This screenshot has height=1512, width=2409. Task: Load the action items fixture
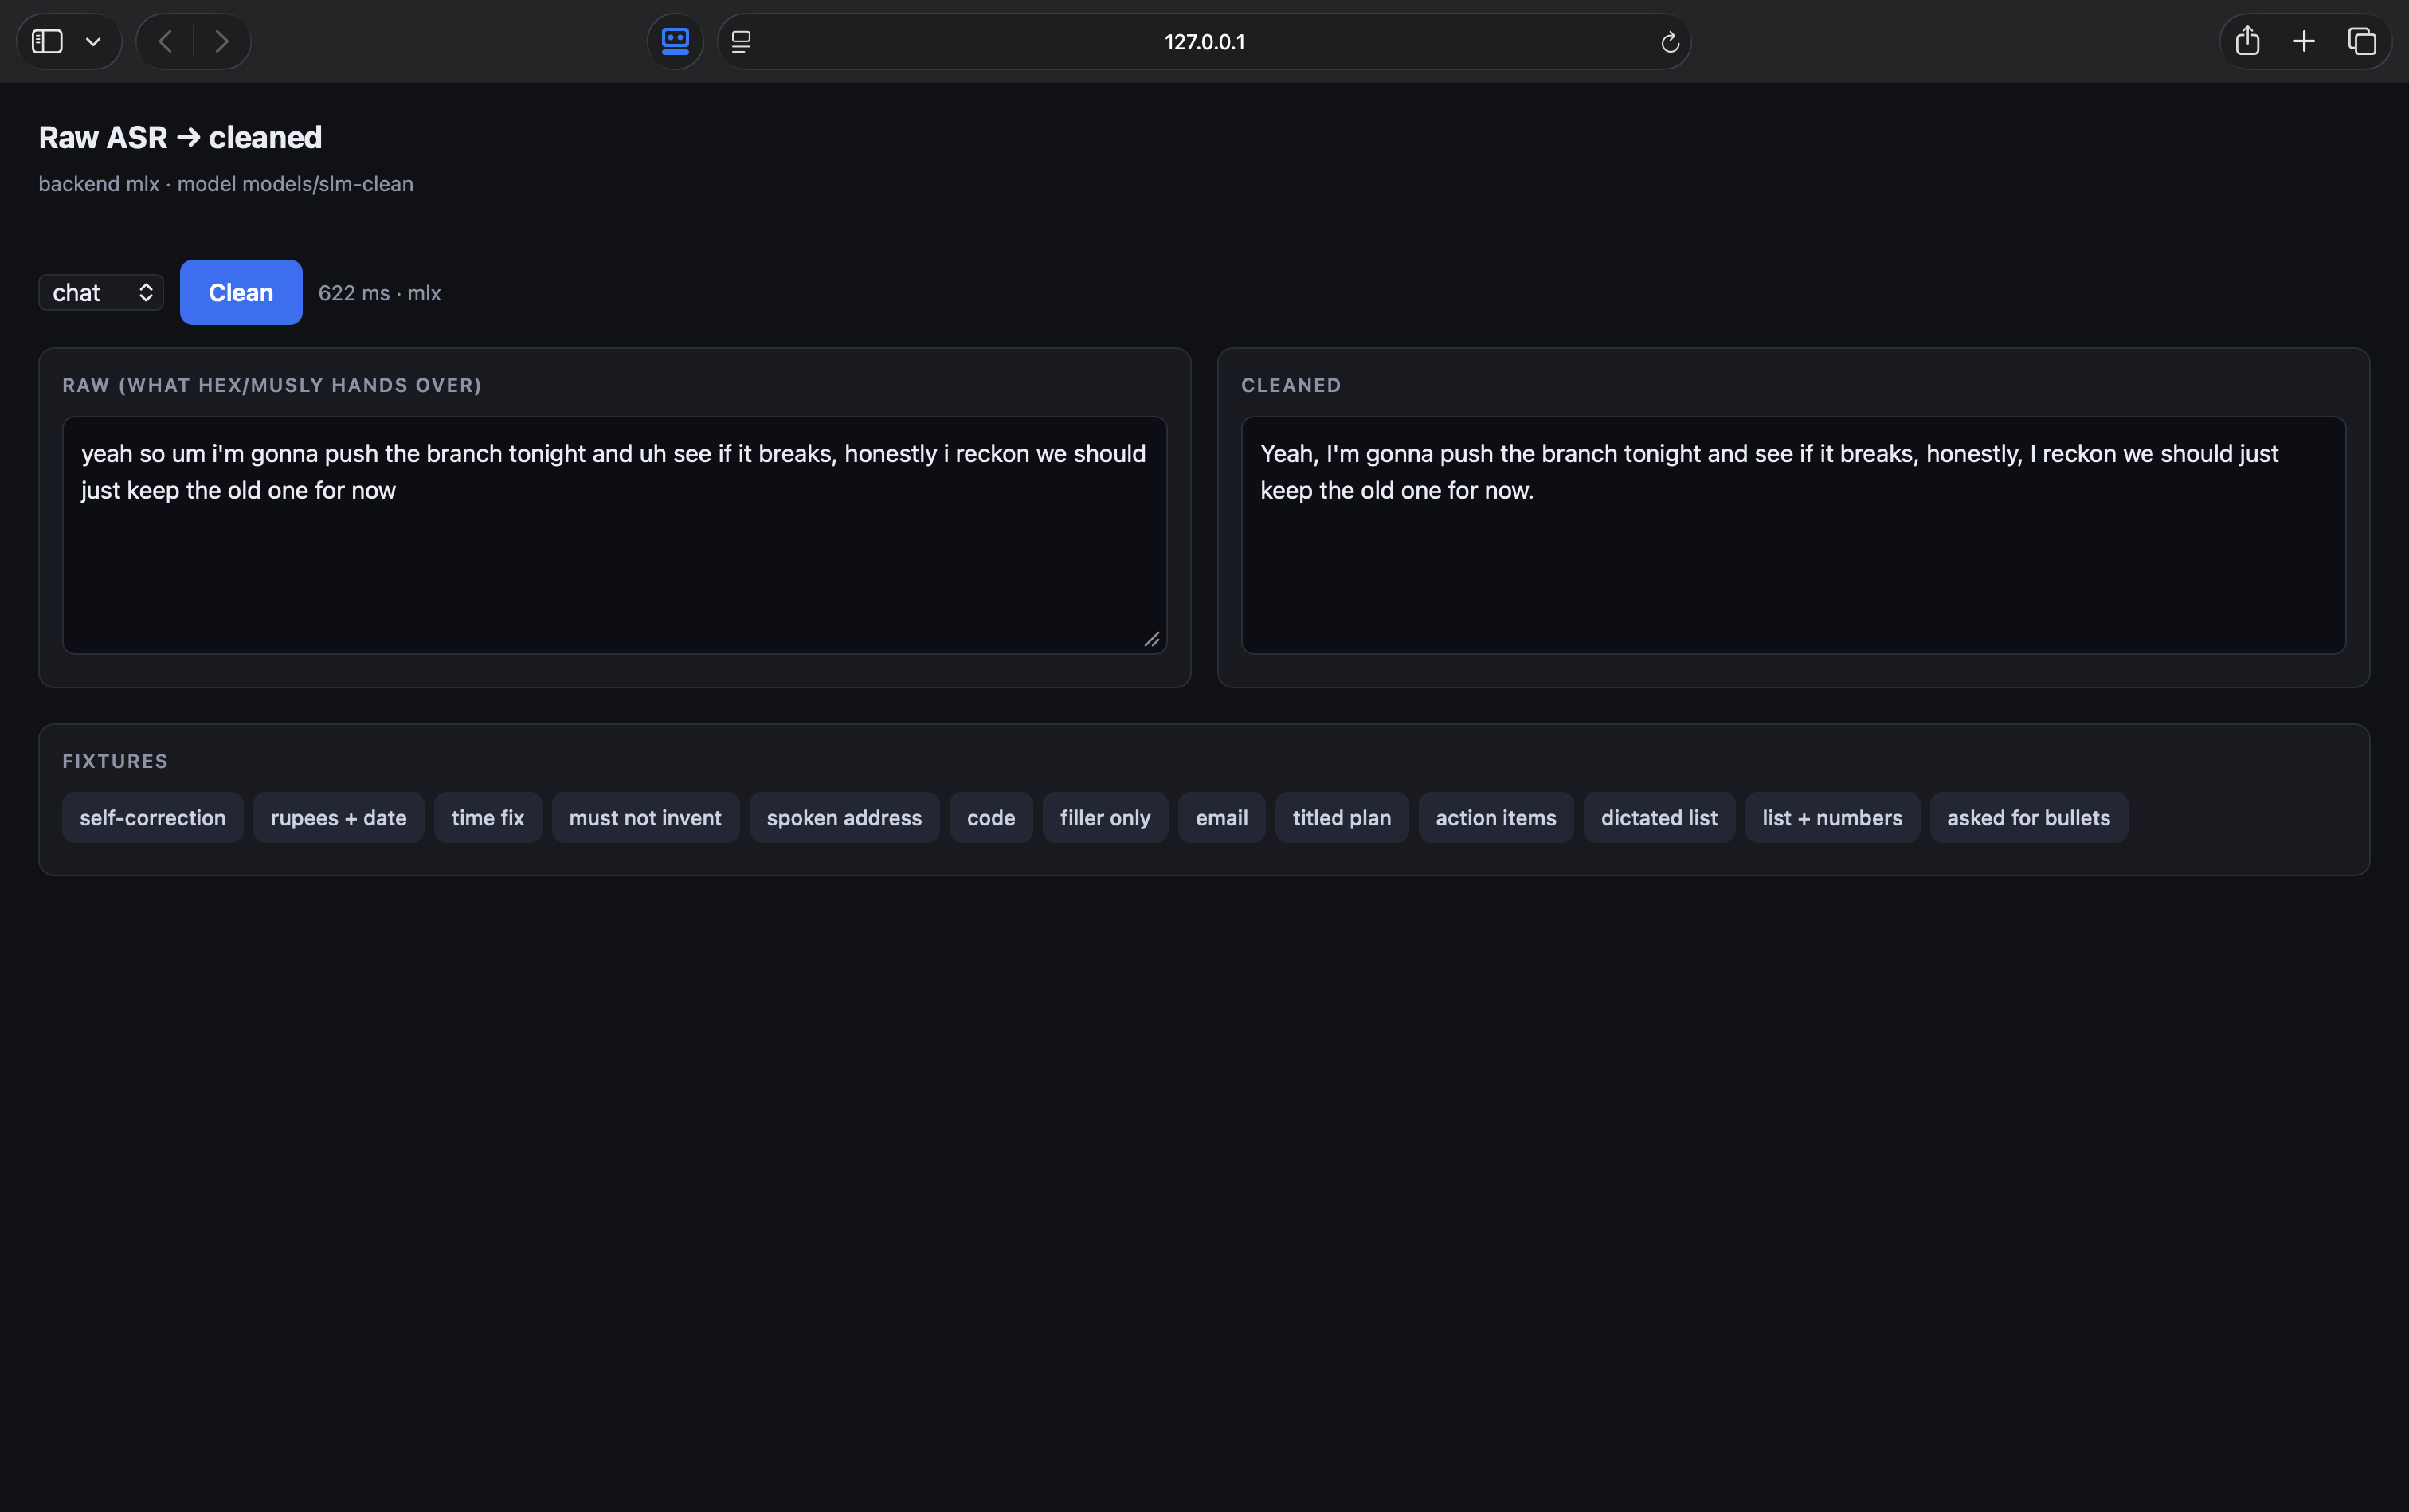pos(1496,817)
